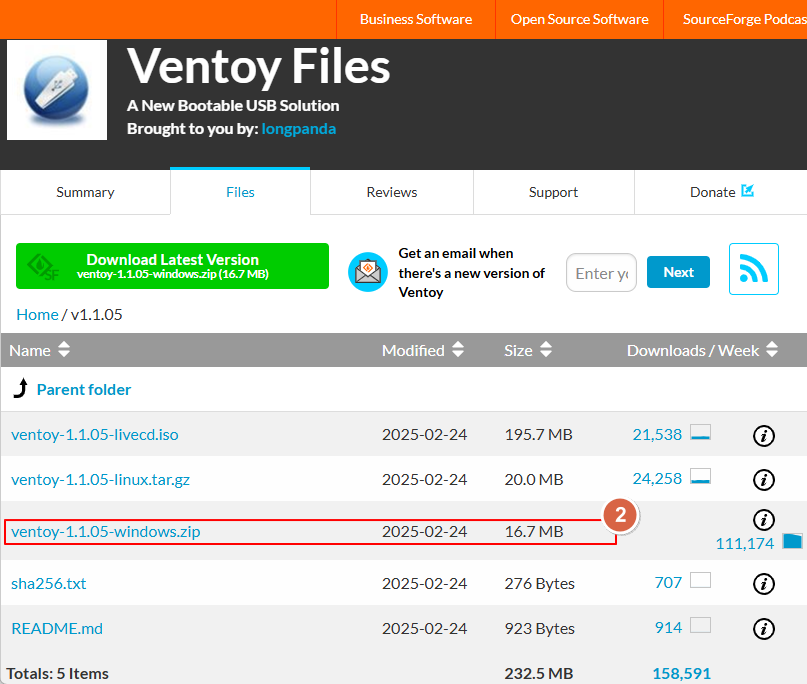View info icon for ventoy-1.1.05-linux.tar.gz
Screen dimensions: 807x684
click(x=763, y=480)
